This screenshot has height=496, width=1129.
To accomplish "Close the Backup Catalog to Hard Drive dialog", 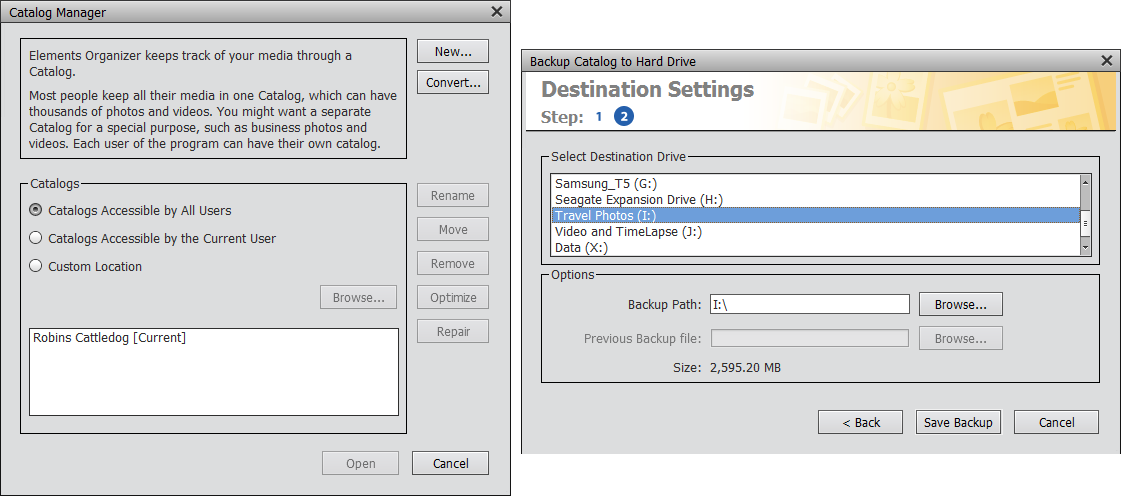I will (1107, 61).
